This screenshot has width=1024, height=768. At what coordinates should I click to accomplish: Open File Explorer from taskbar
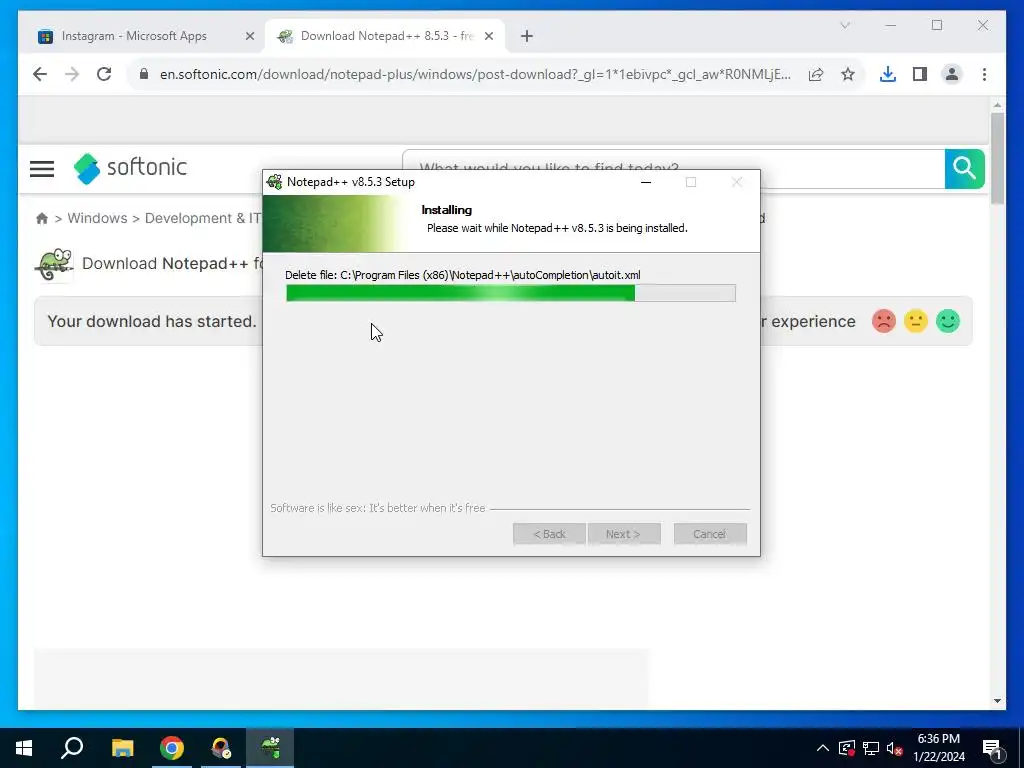tap(122, 748)
